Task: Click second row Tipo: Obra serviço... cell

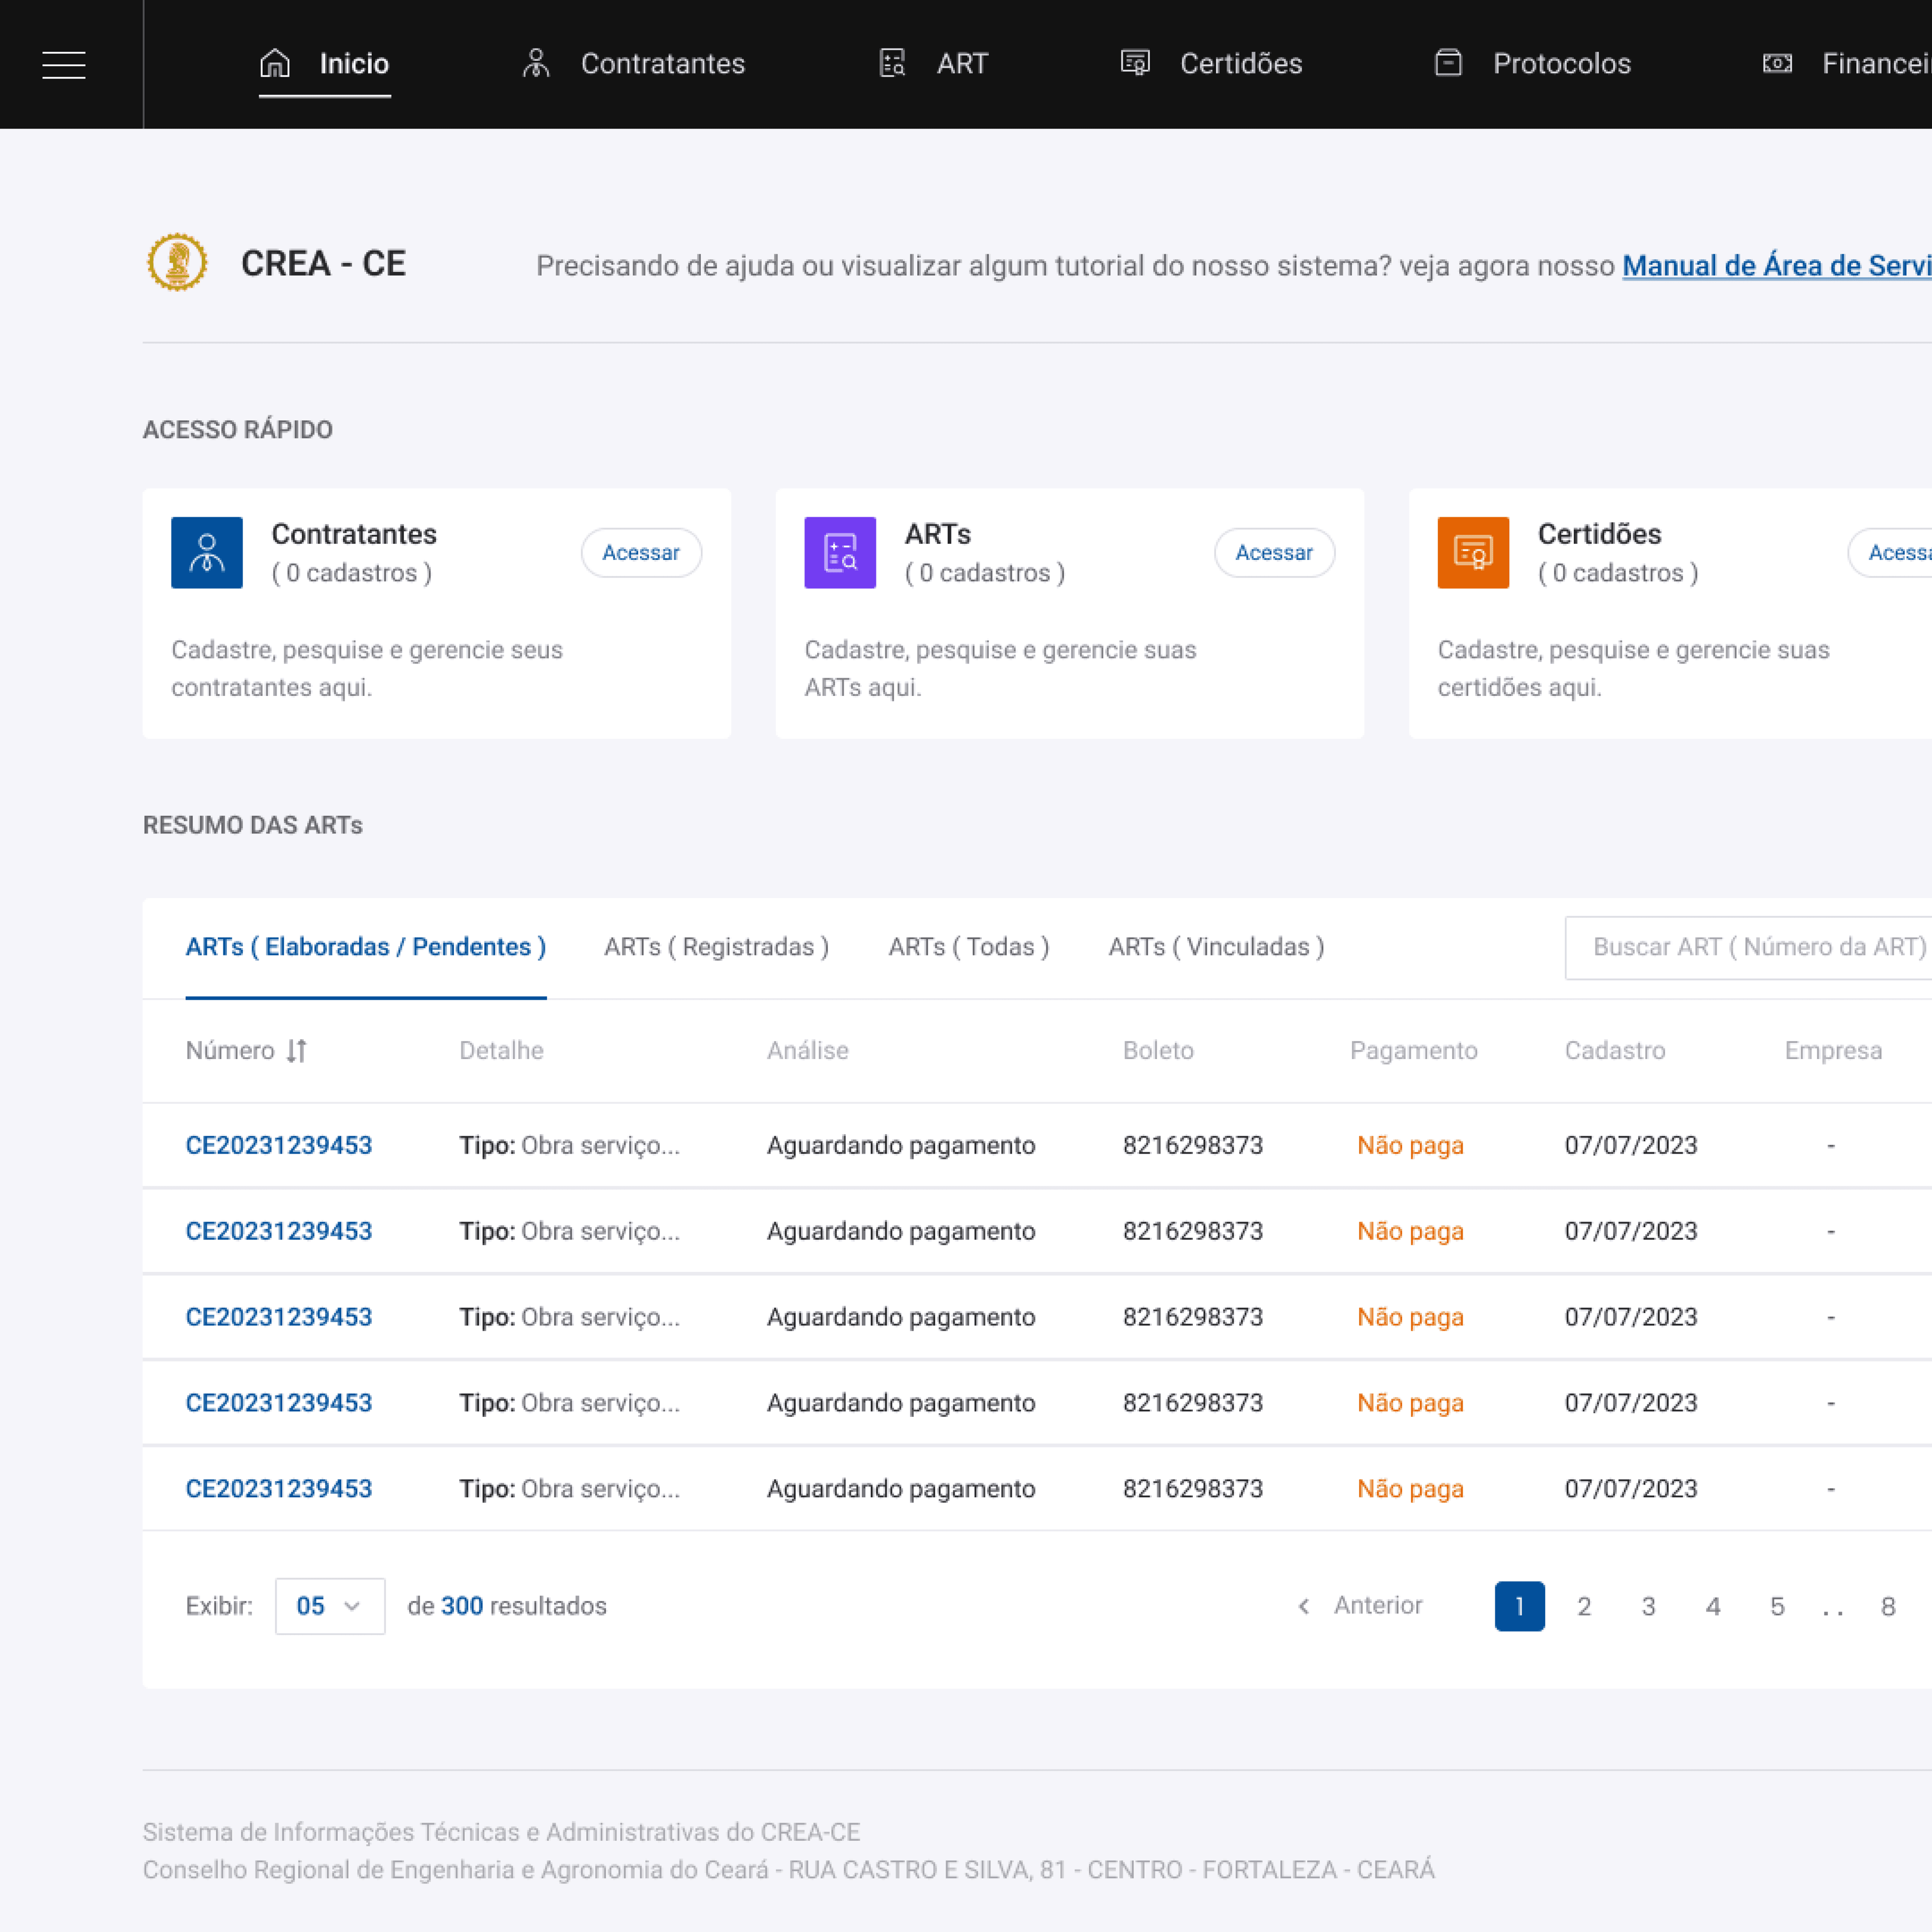Action: (x=570, y=1231)
